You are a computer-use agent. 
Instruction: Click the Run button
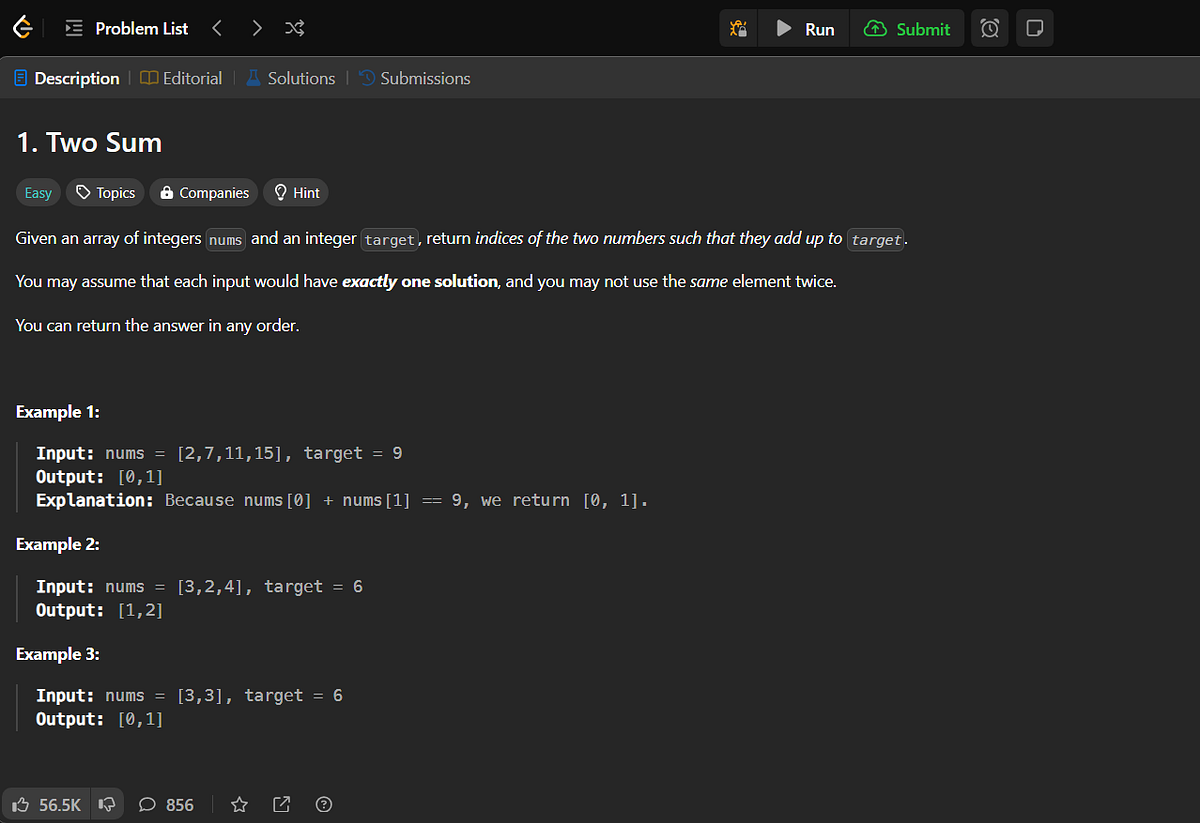pyautogui.click(x=803, y=28)
